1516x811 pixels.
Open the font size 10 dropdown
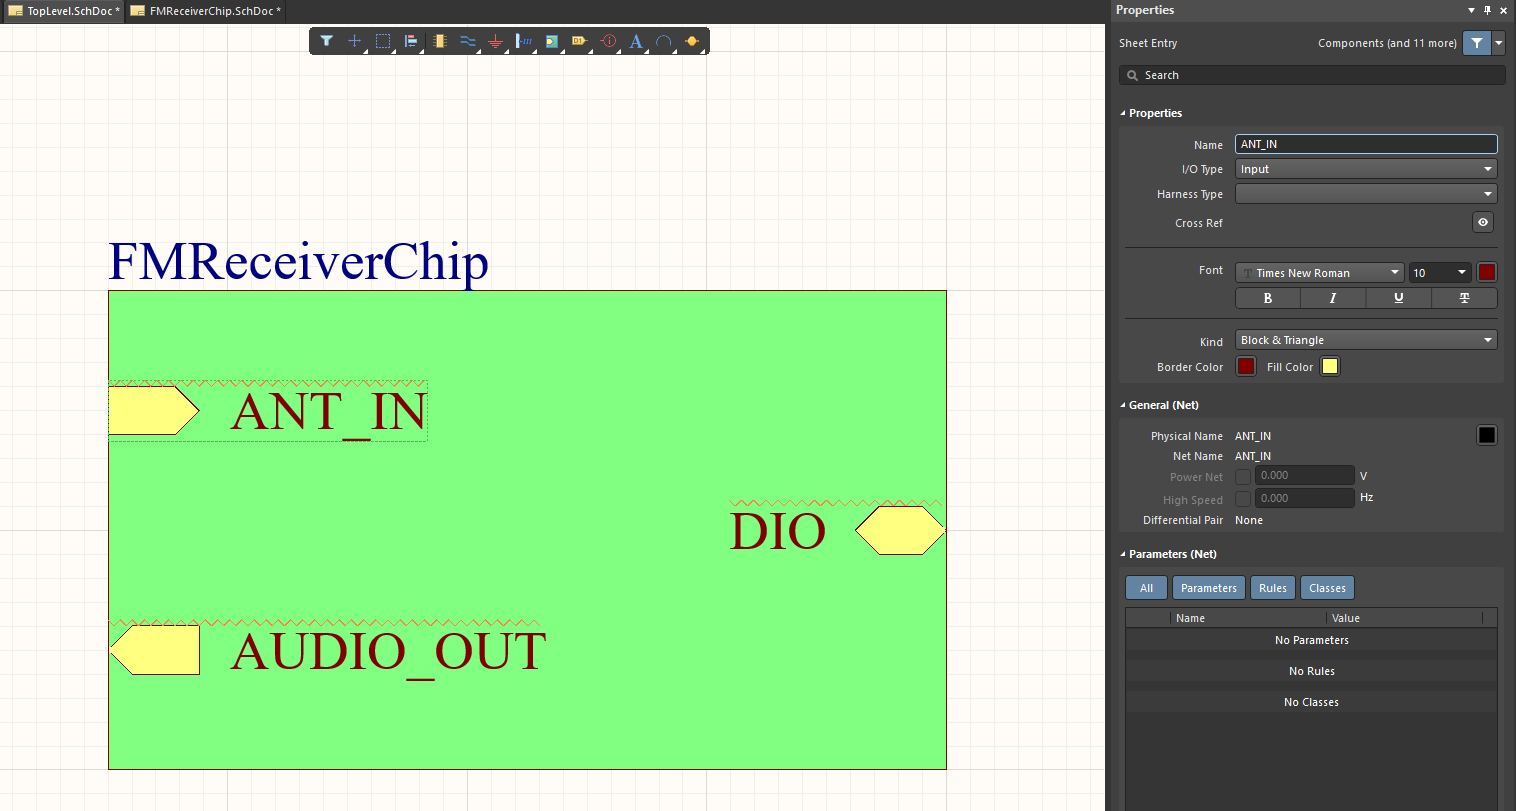point(1440,272)
